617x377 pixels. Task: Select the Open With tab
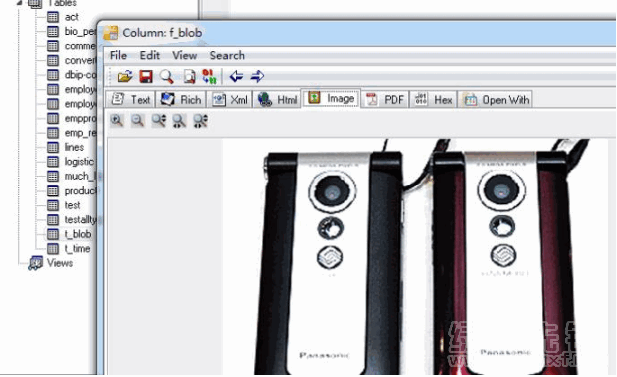[x=496, y=100]
